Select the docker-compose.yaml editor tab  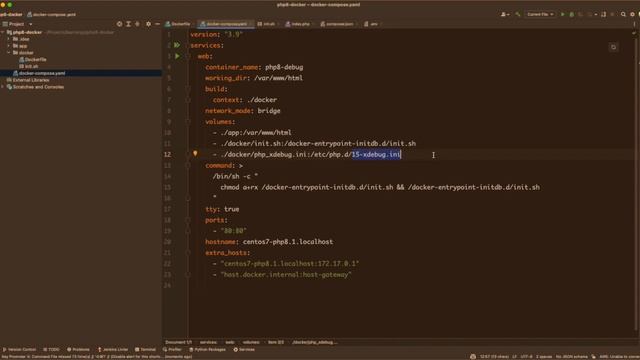click(x=225, y=24)
